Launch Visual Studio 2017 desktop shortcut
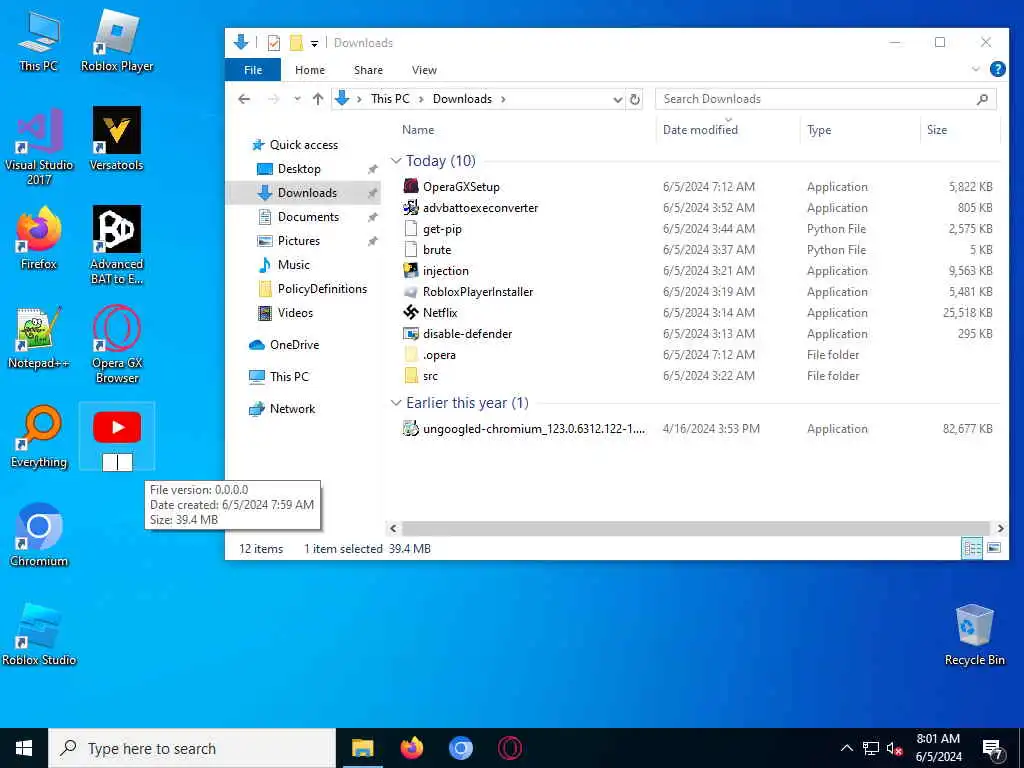 click(39, 146)
